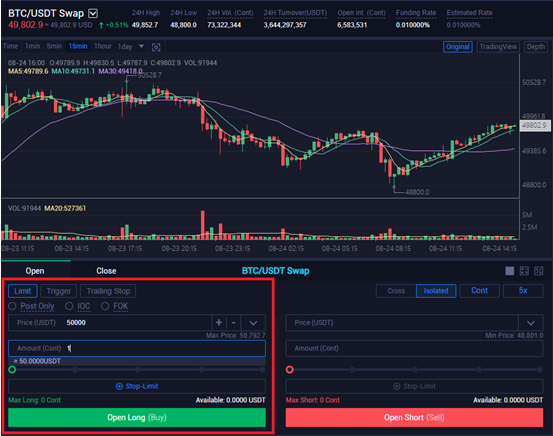
Task: Open the Cont unit selector
Action: [x=480, y=291]
